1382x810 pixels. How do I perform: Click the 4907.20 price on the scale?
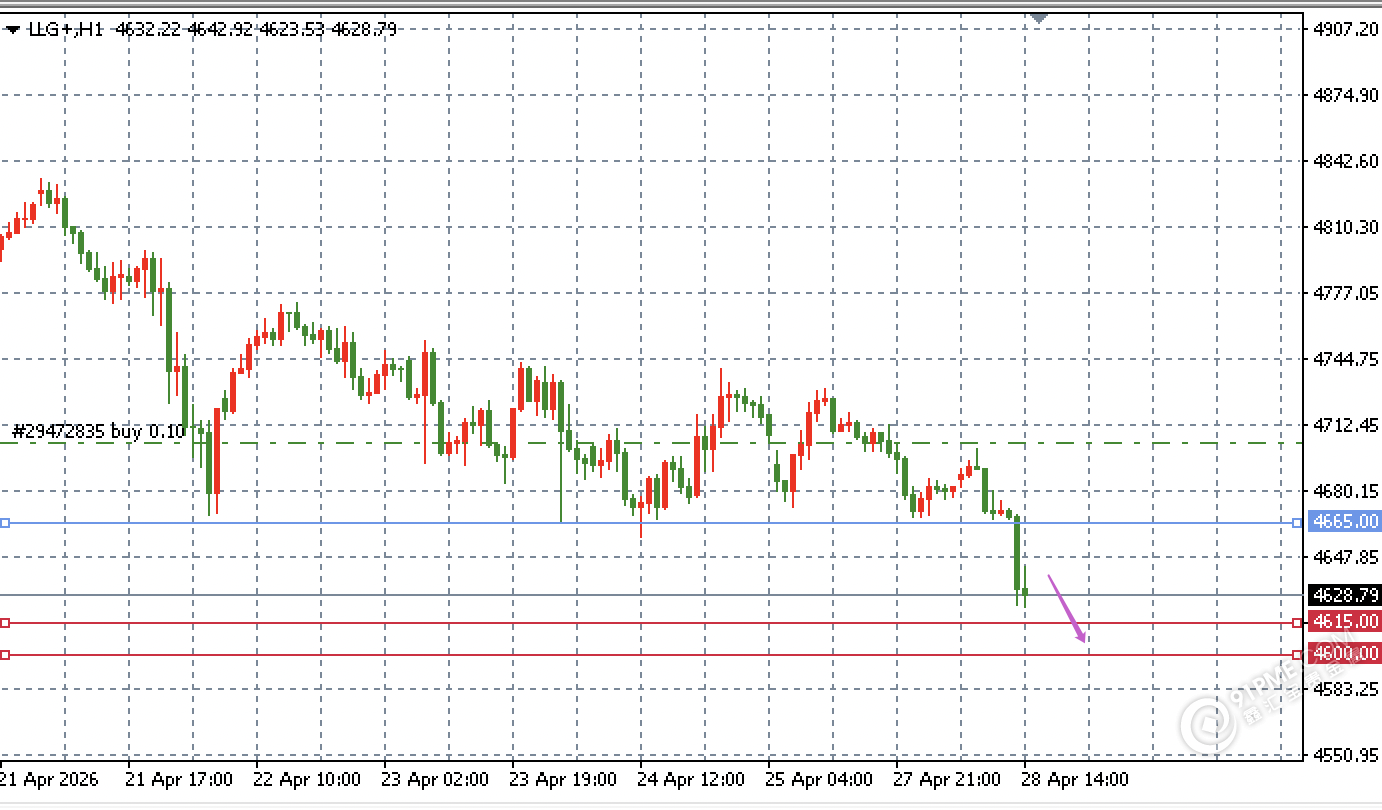[1345, 29]
